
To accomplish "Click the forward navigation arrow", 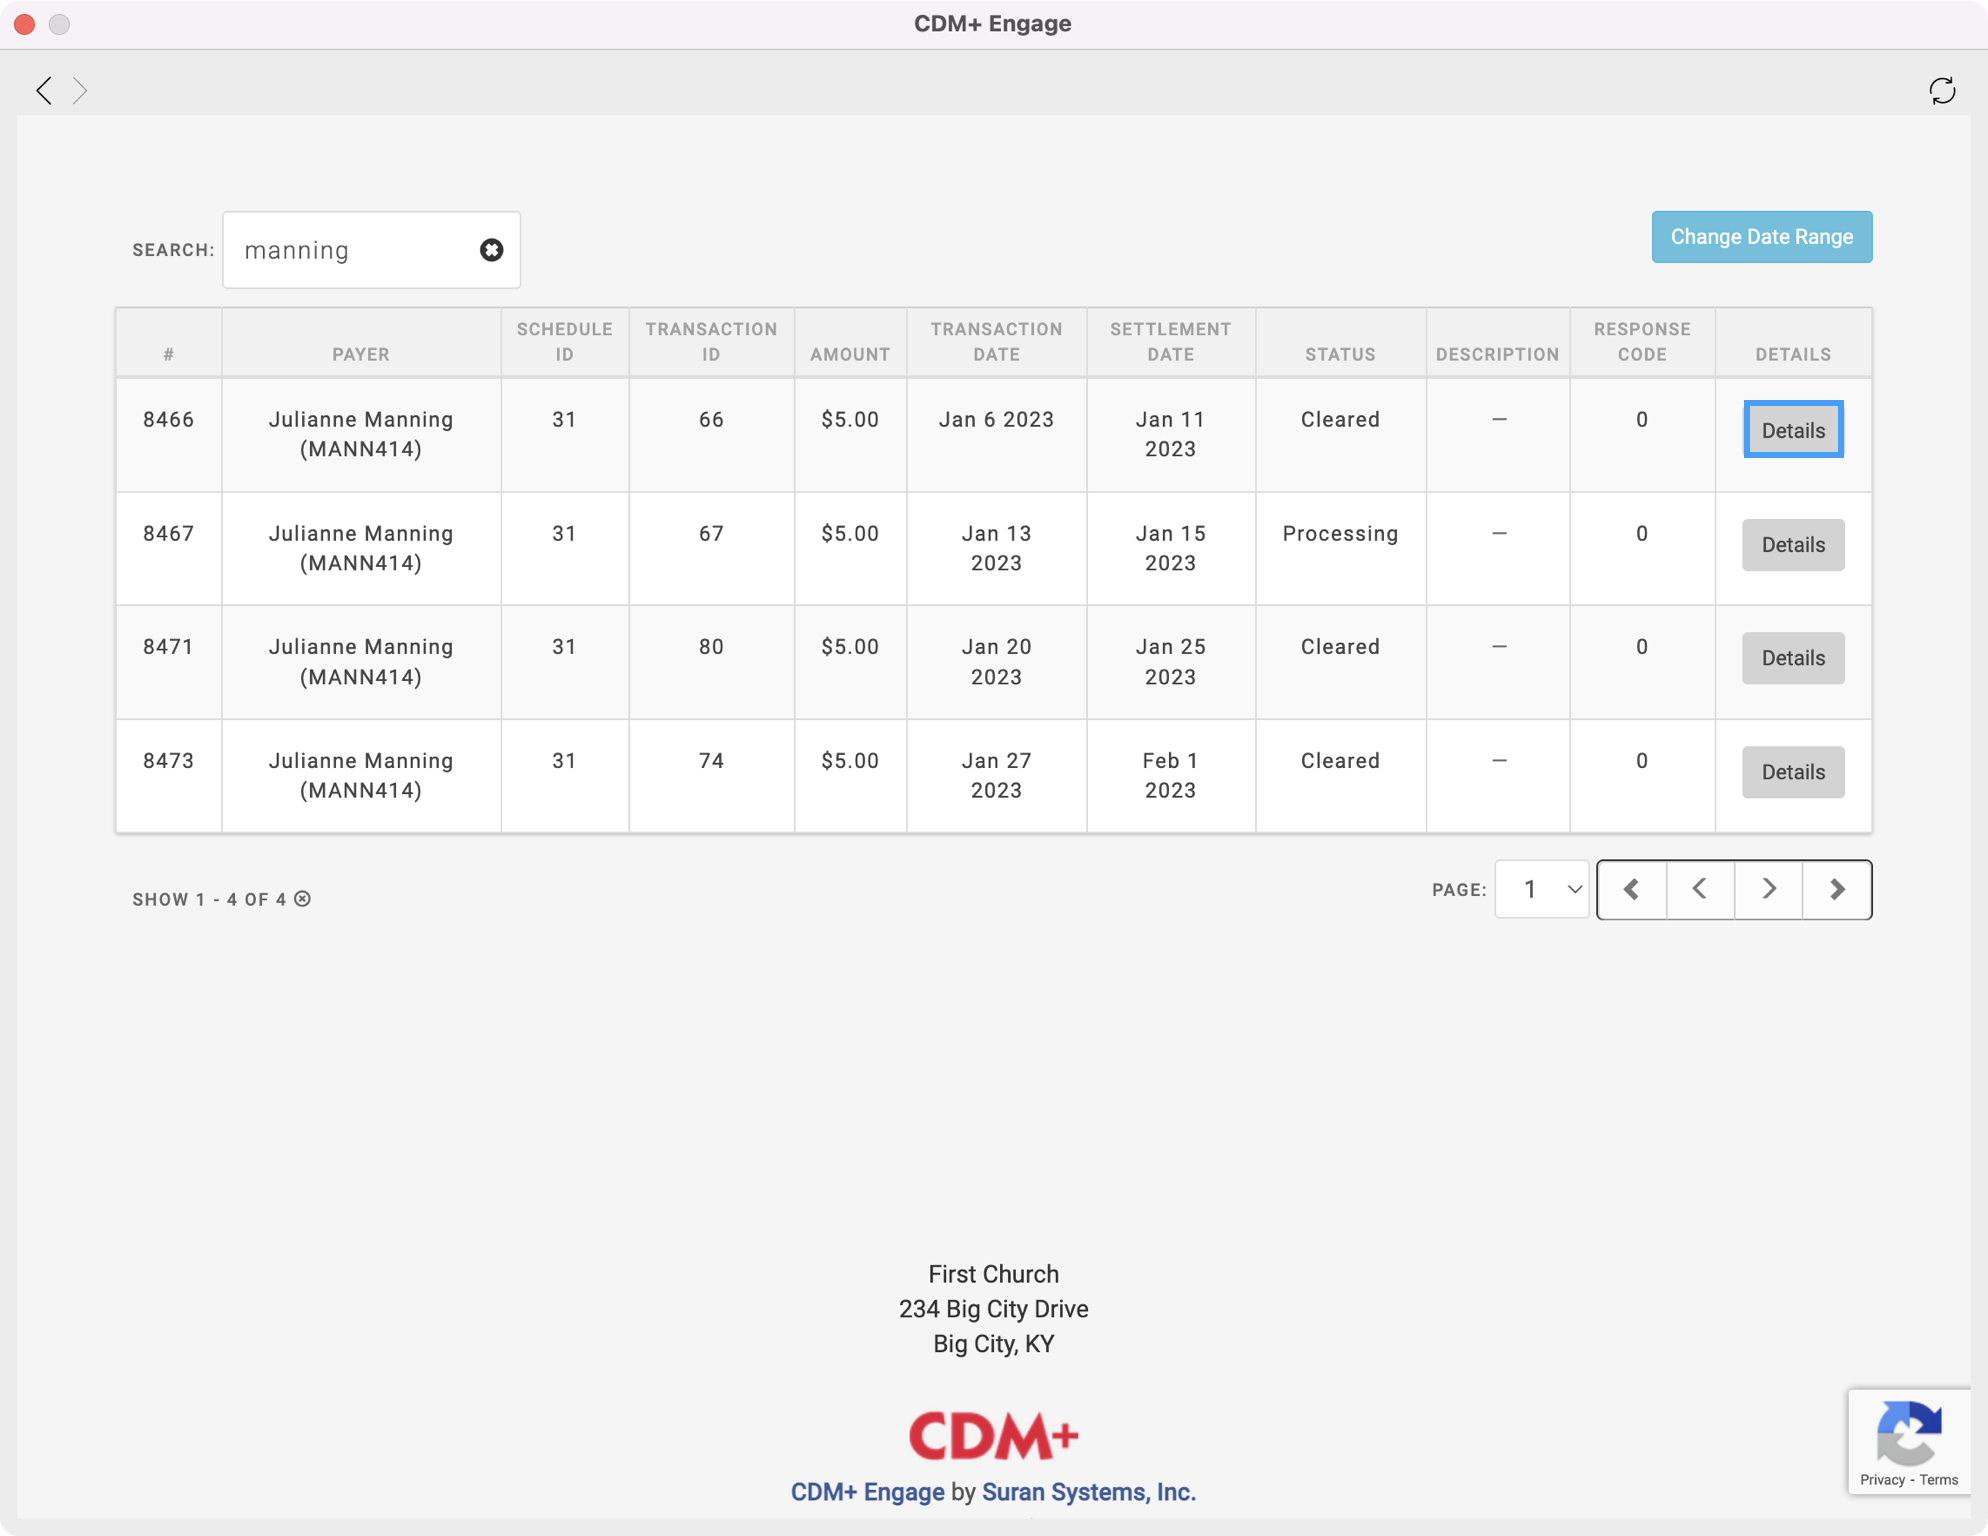I will tap(81, 91).
